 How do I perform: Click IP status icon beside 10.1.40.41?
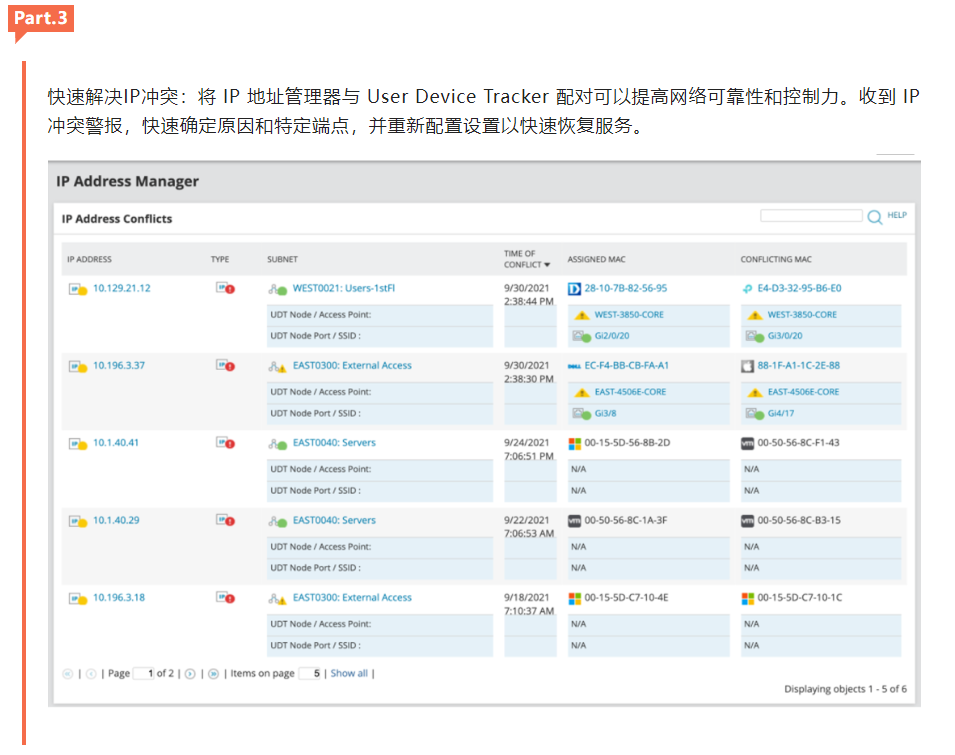click(x=78, y=444)
